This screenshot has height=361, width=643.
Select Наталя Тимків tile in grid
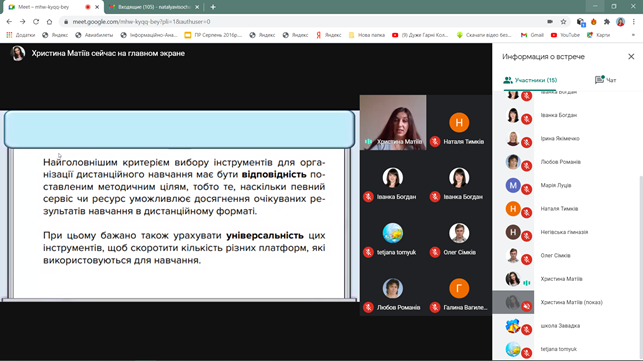coord(459,122)
